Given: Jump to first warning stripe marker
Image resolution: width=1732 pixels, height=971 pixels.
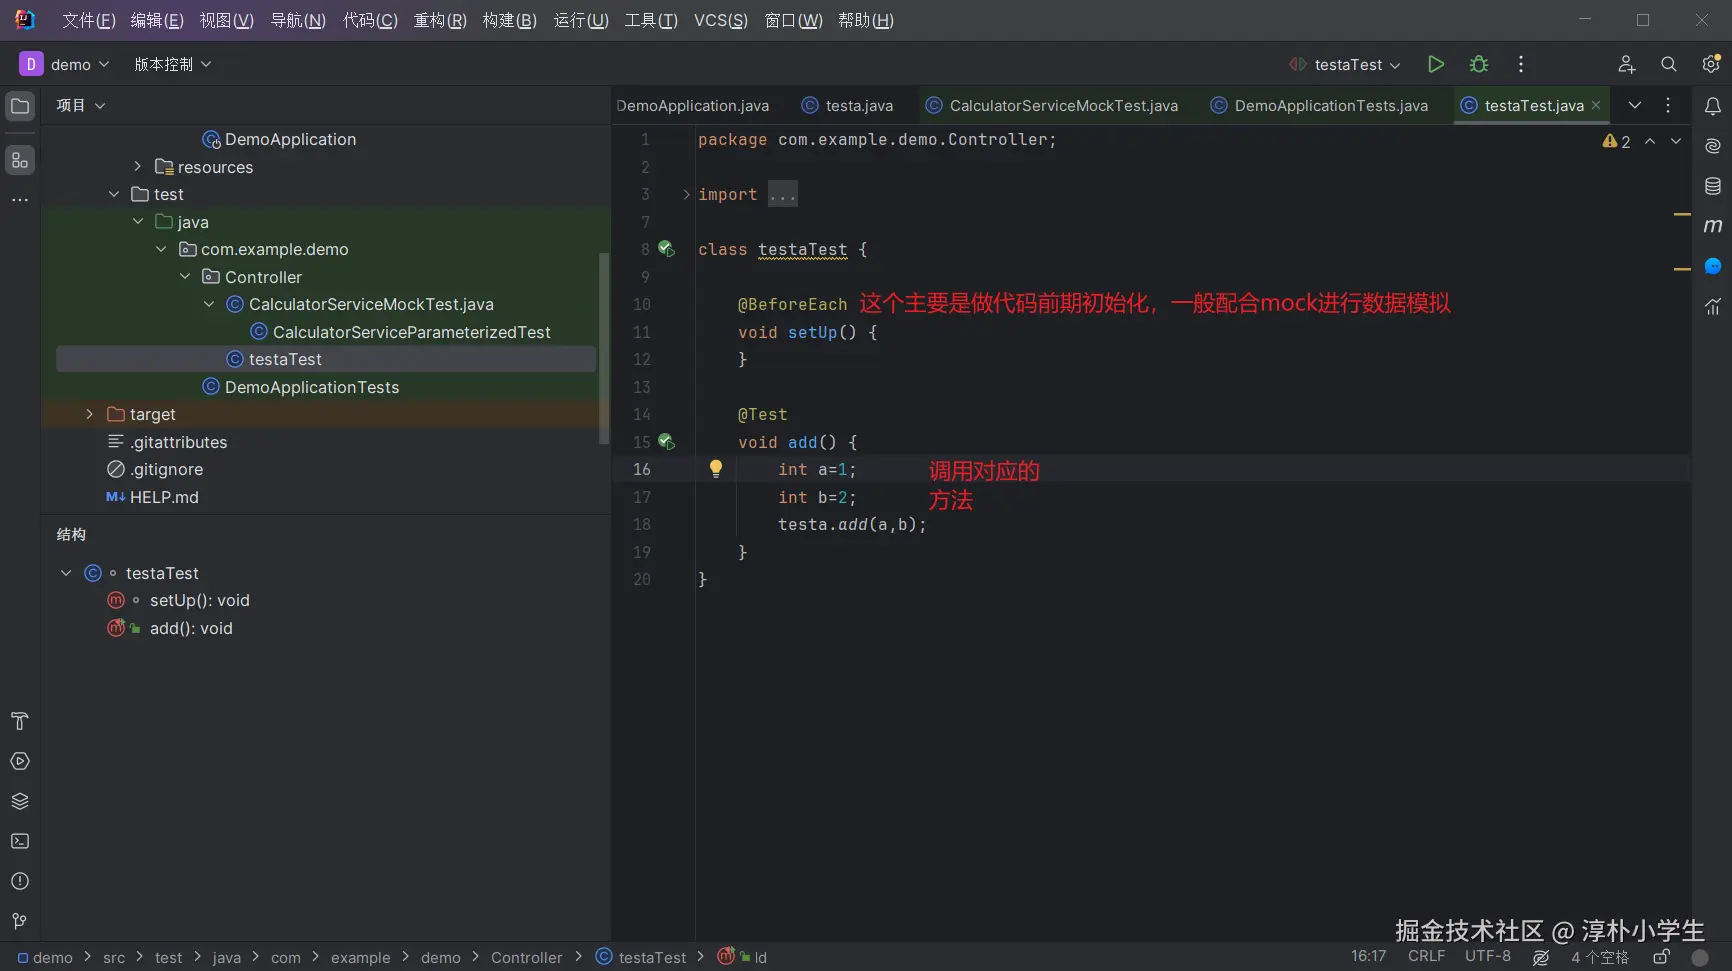Looking at the screenshot, I should click(1682, 214).
